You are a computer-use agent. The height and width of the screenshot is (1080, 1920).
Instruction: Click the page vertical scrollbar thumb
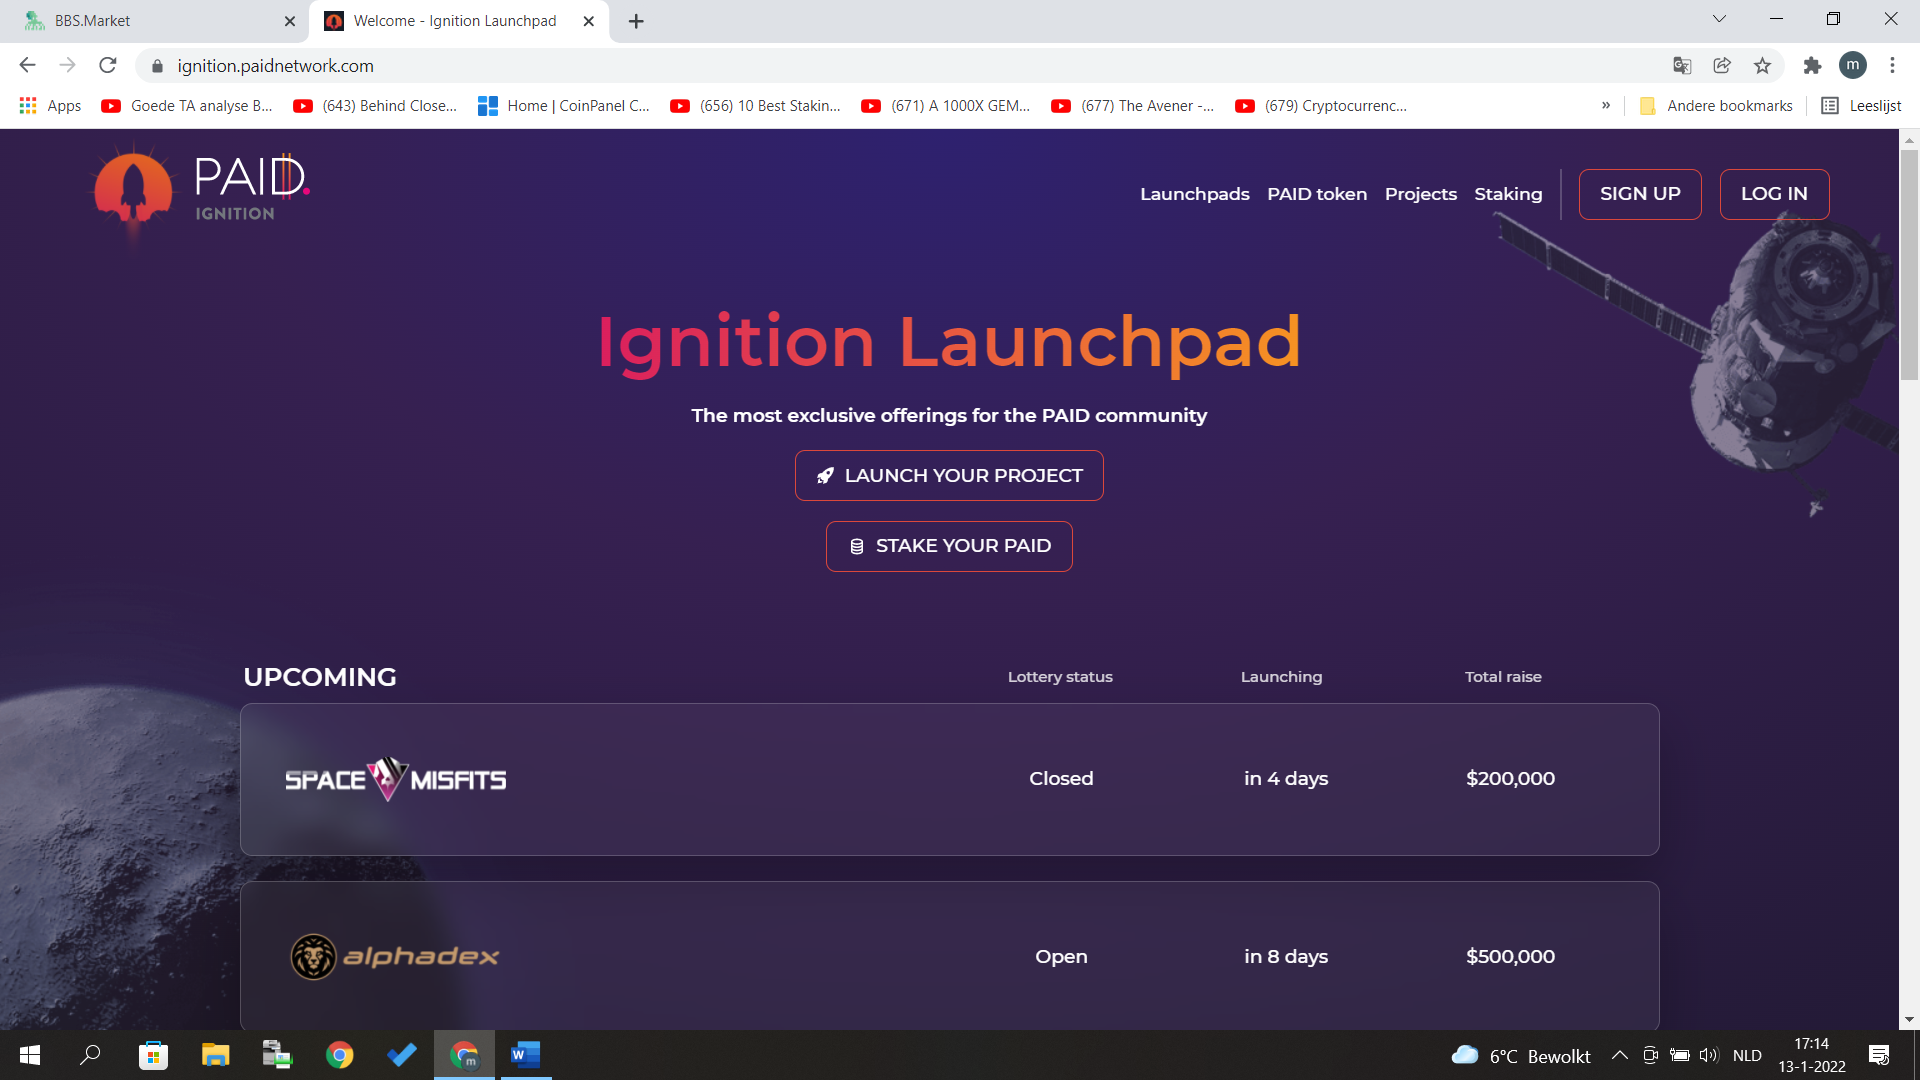point(1909,265)
